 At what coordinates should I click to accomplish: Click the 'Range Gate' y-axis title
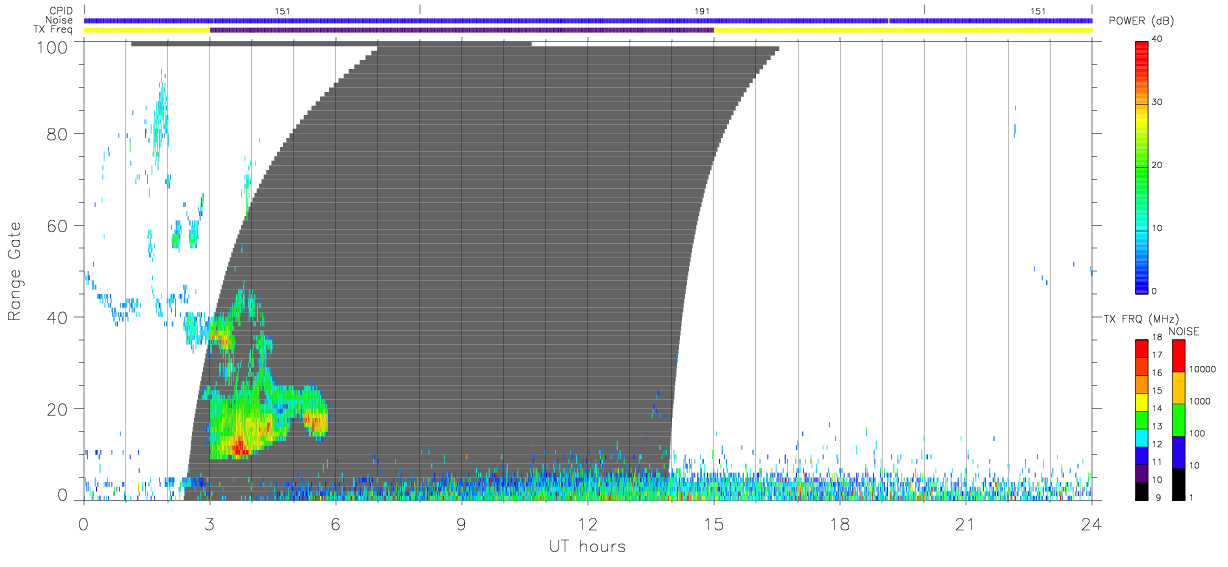coord(16,271)
